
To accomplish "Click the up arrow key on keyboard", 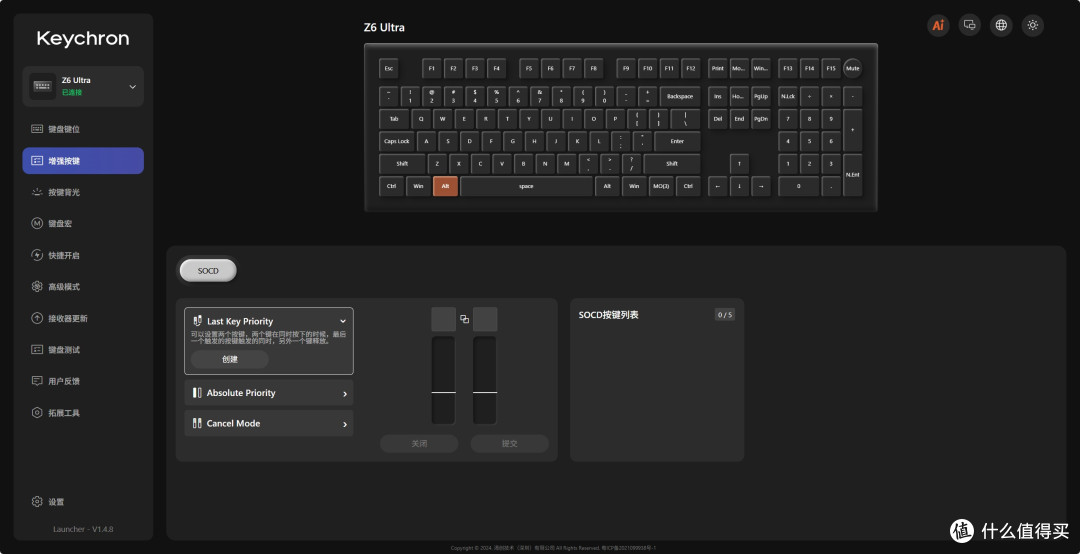I will coord(739,164).
